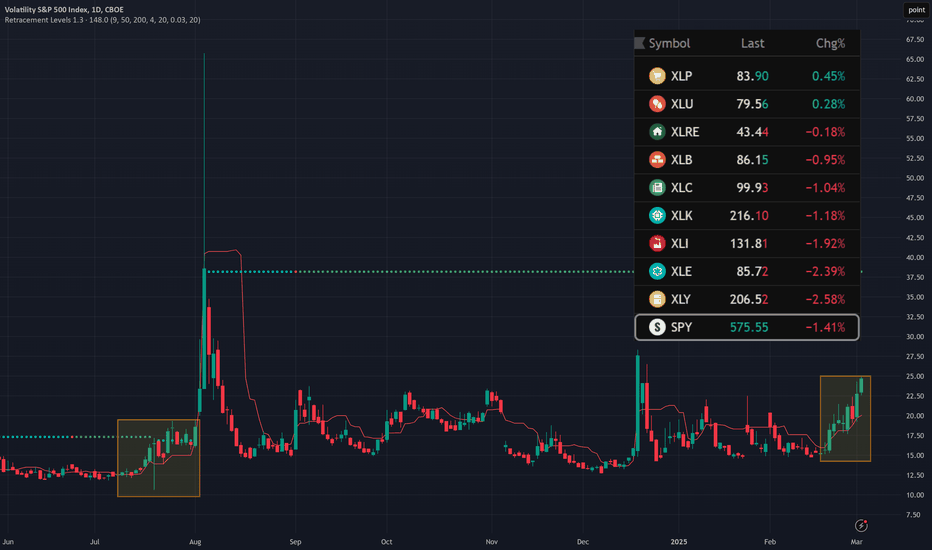The height and width of the screenshot is (550, 932).
Task: Select the XLP symbol name
Action: [681, 76]
